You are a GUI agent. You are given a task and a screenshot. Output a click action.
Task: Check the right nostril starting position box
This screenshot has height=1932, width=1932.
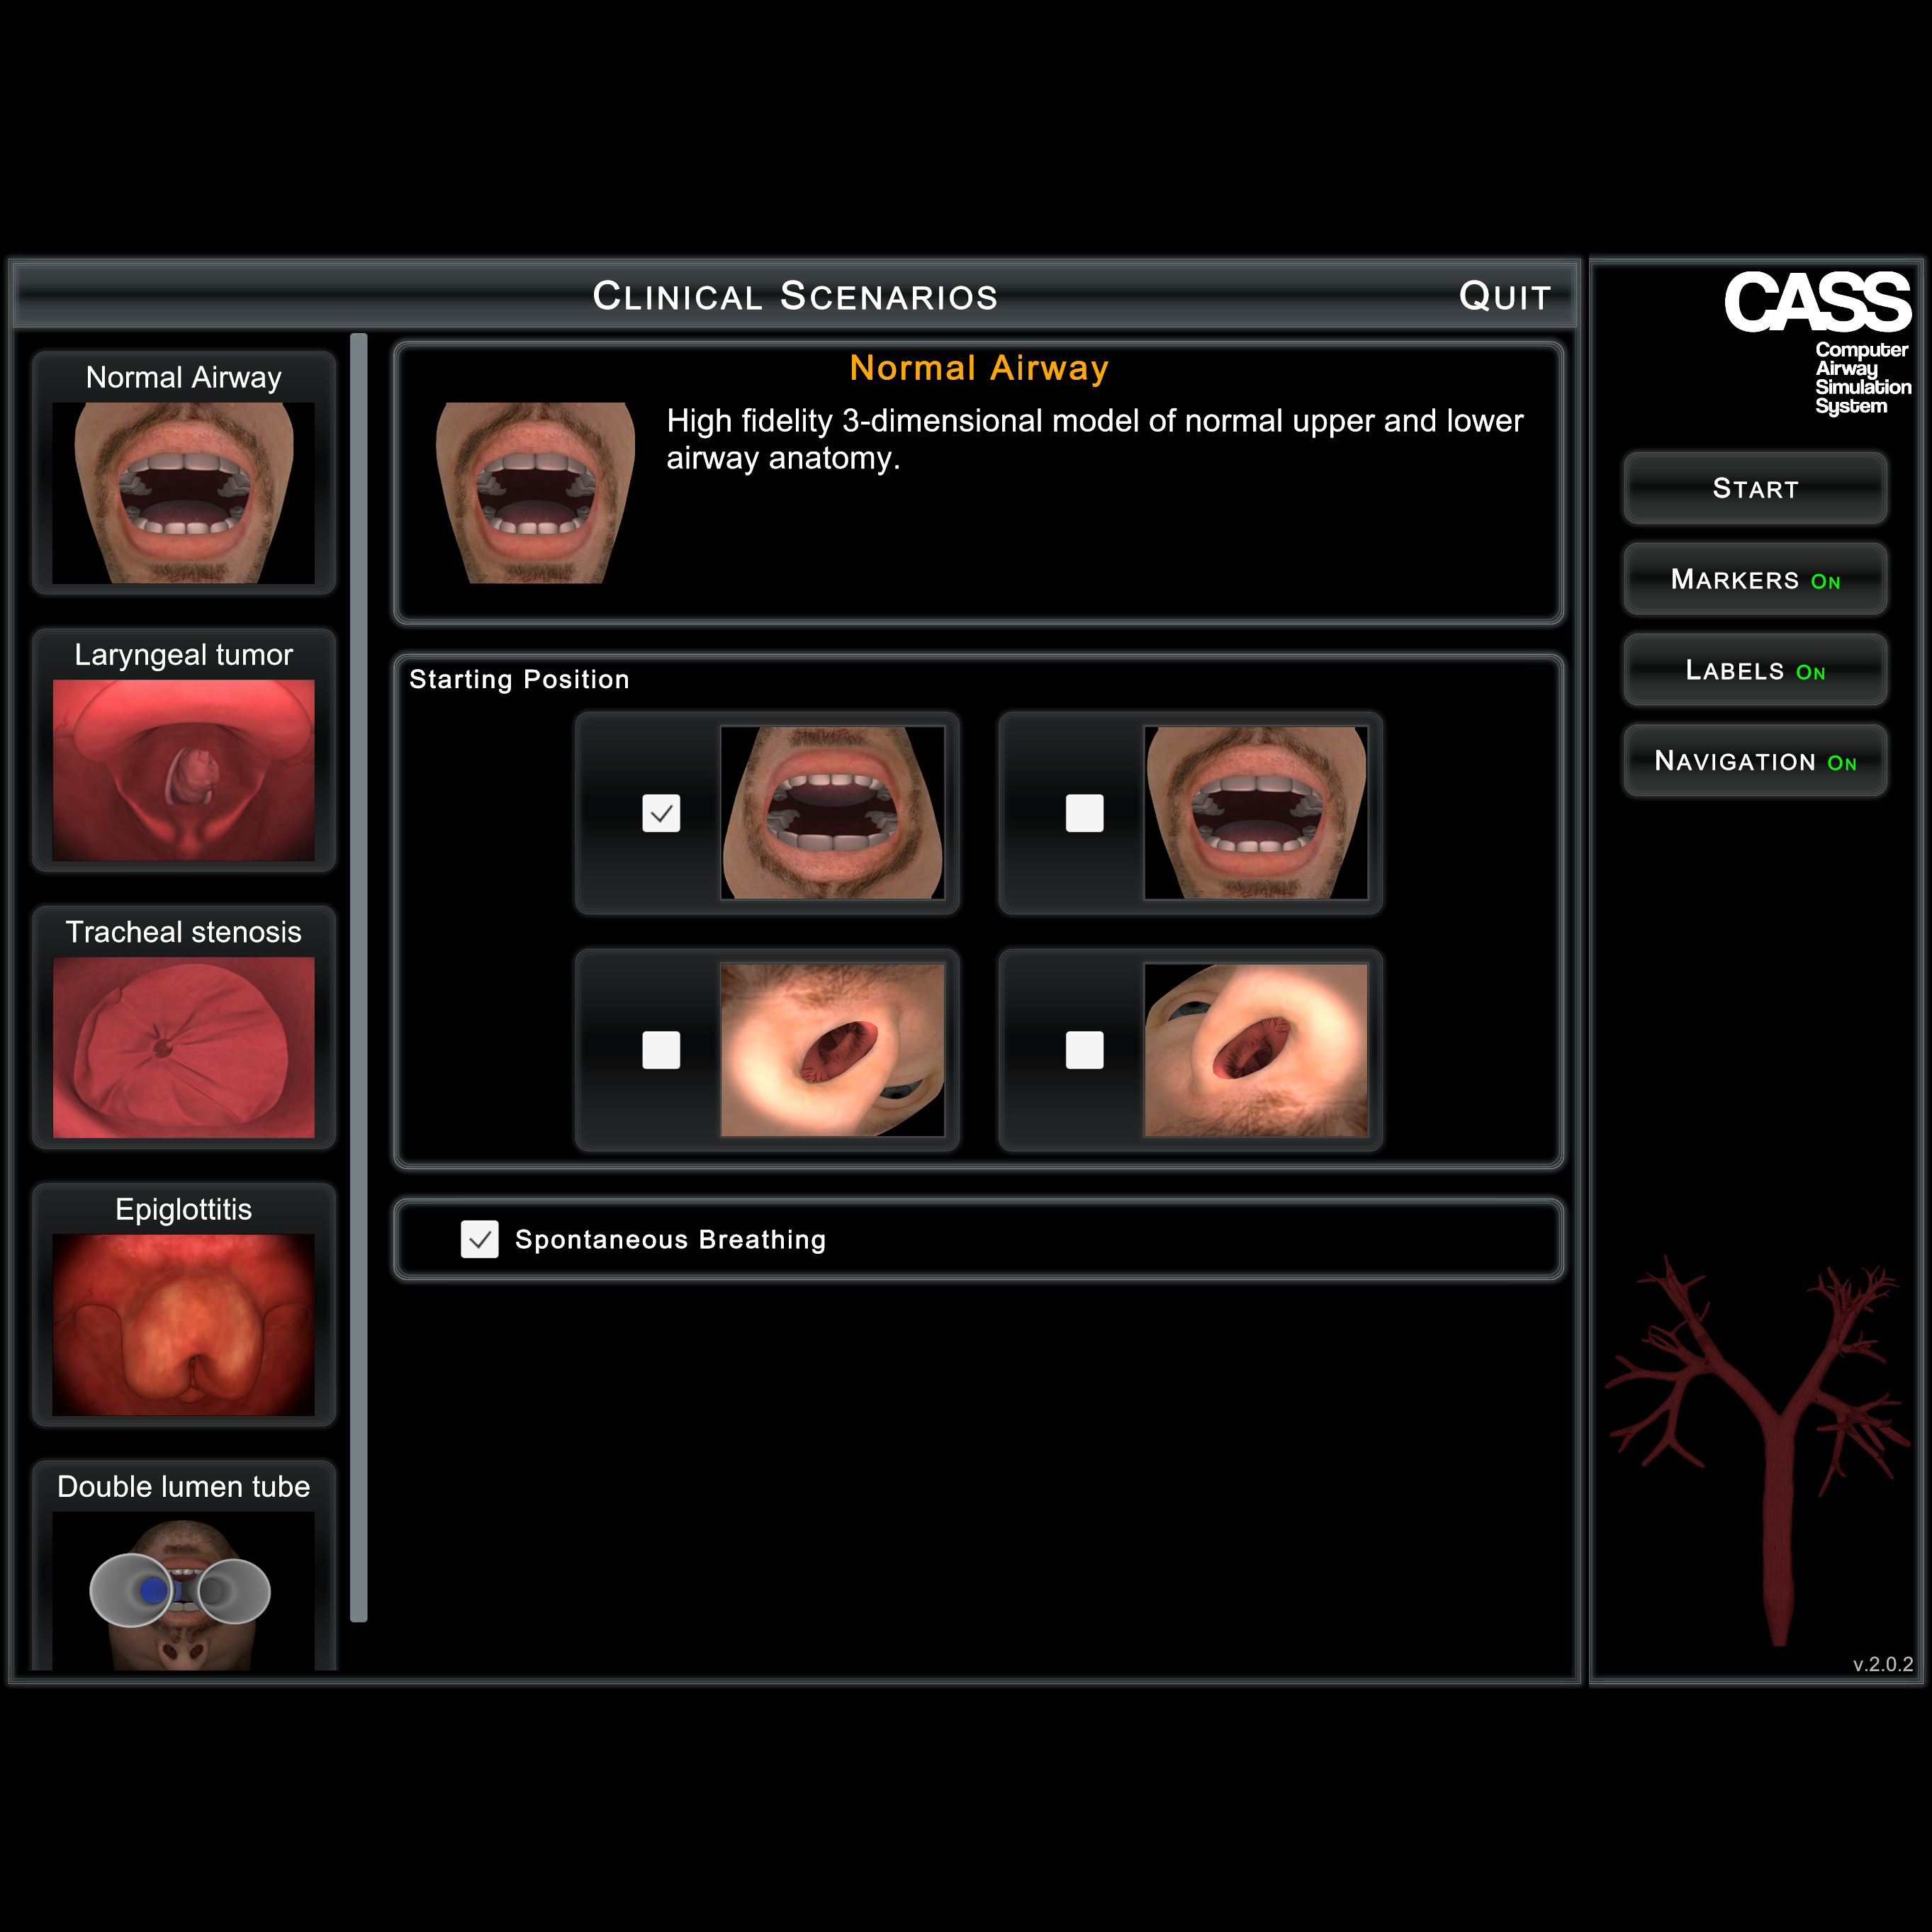click(x=1084, y=1050)
